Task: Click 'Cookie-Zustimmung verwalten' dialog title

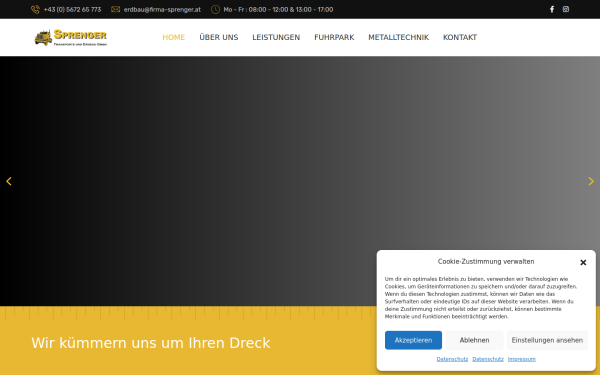Action: click(486, 262)
